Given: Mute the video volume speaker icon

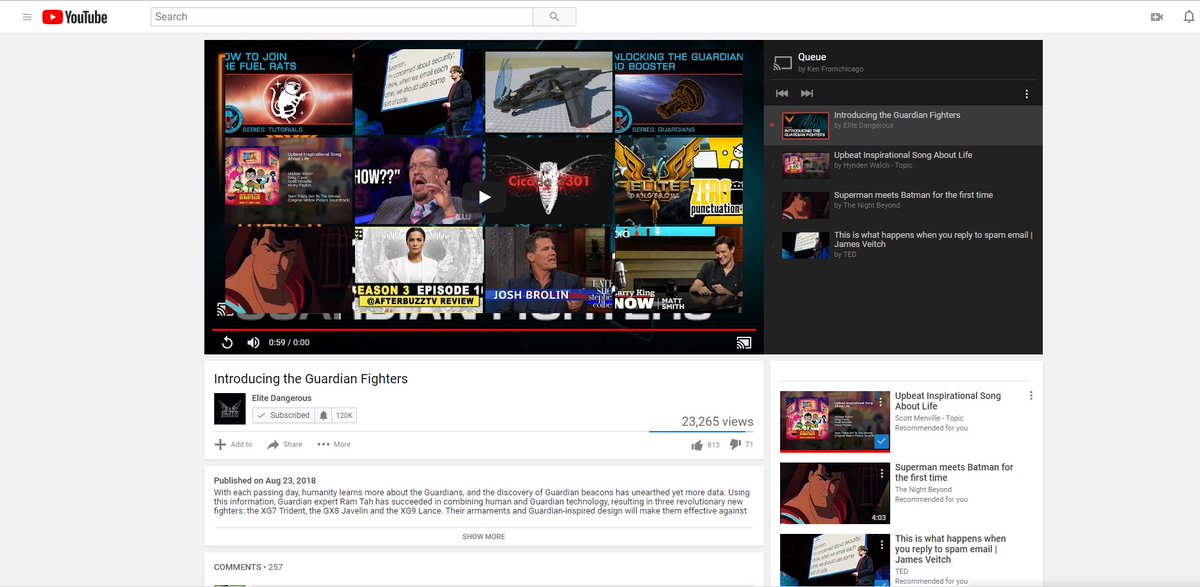Looking at the screenshot, I should [x=253, y=342].
